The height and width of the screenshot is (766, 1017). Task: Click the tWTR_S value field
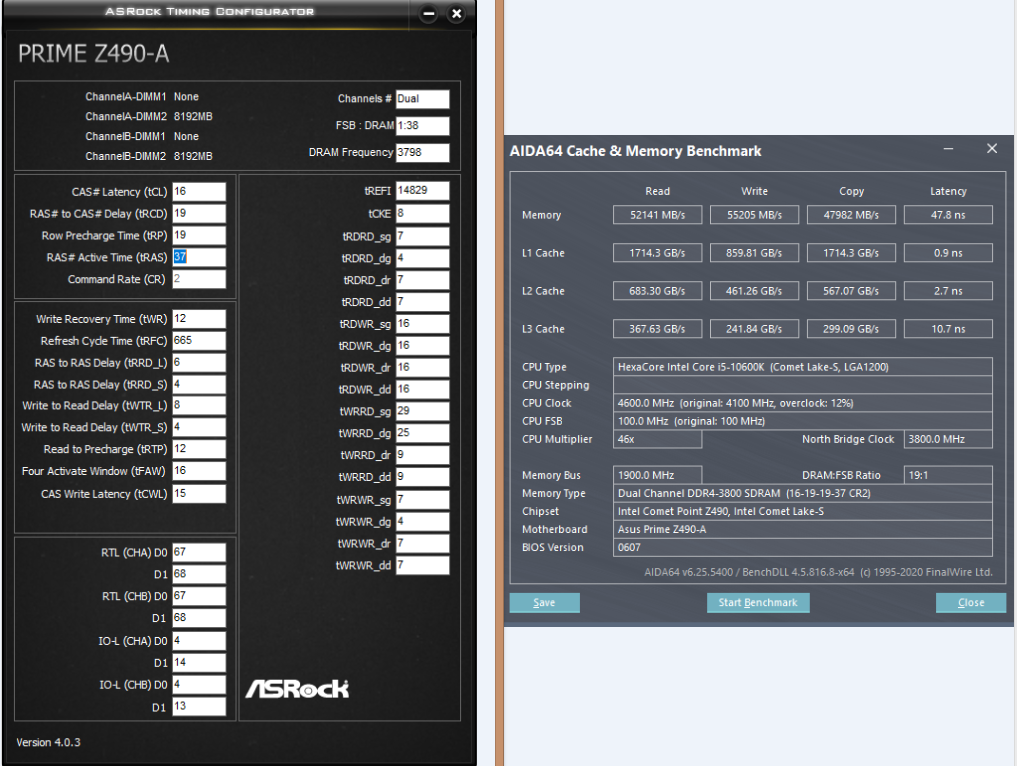(198, 427)
